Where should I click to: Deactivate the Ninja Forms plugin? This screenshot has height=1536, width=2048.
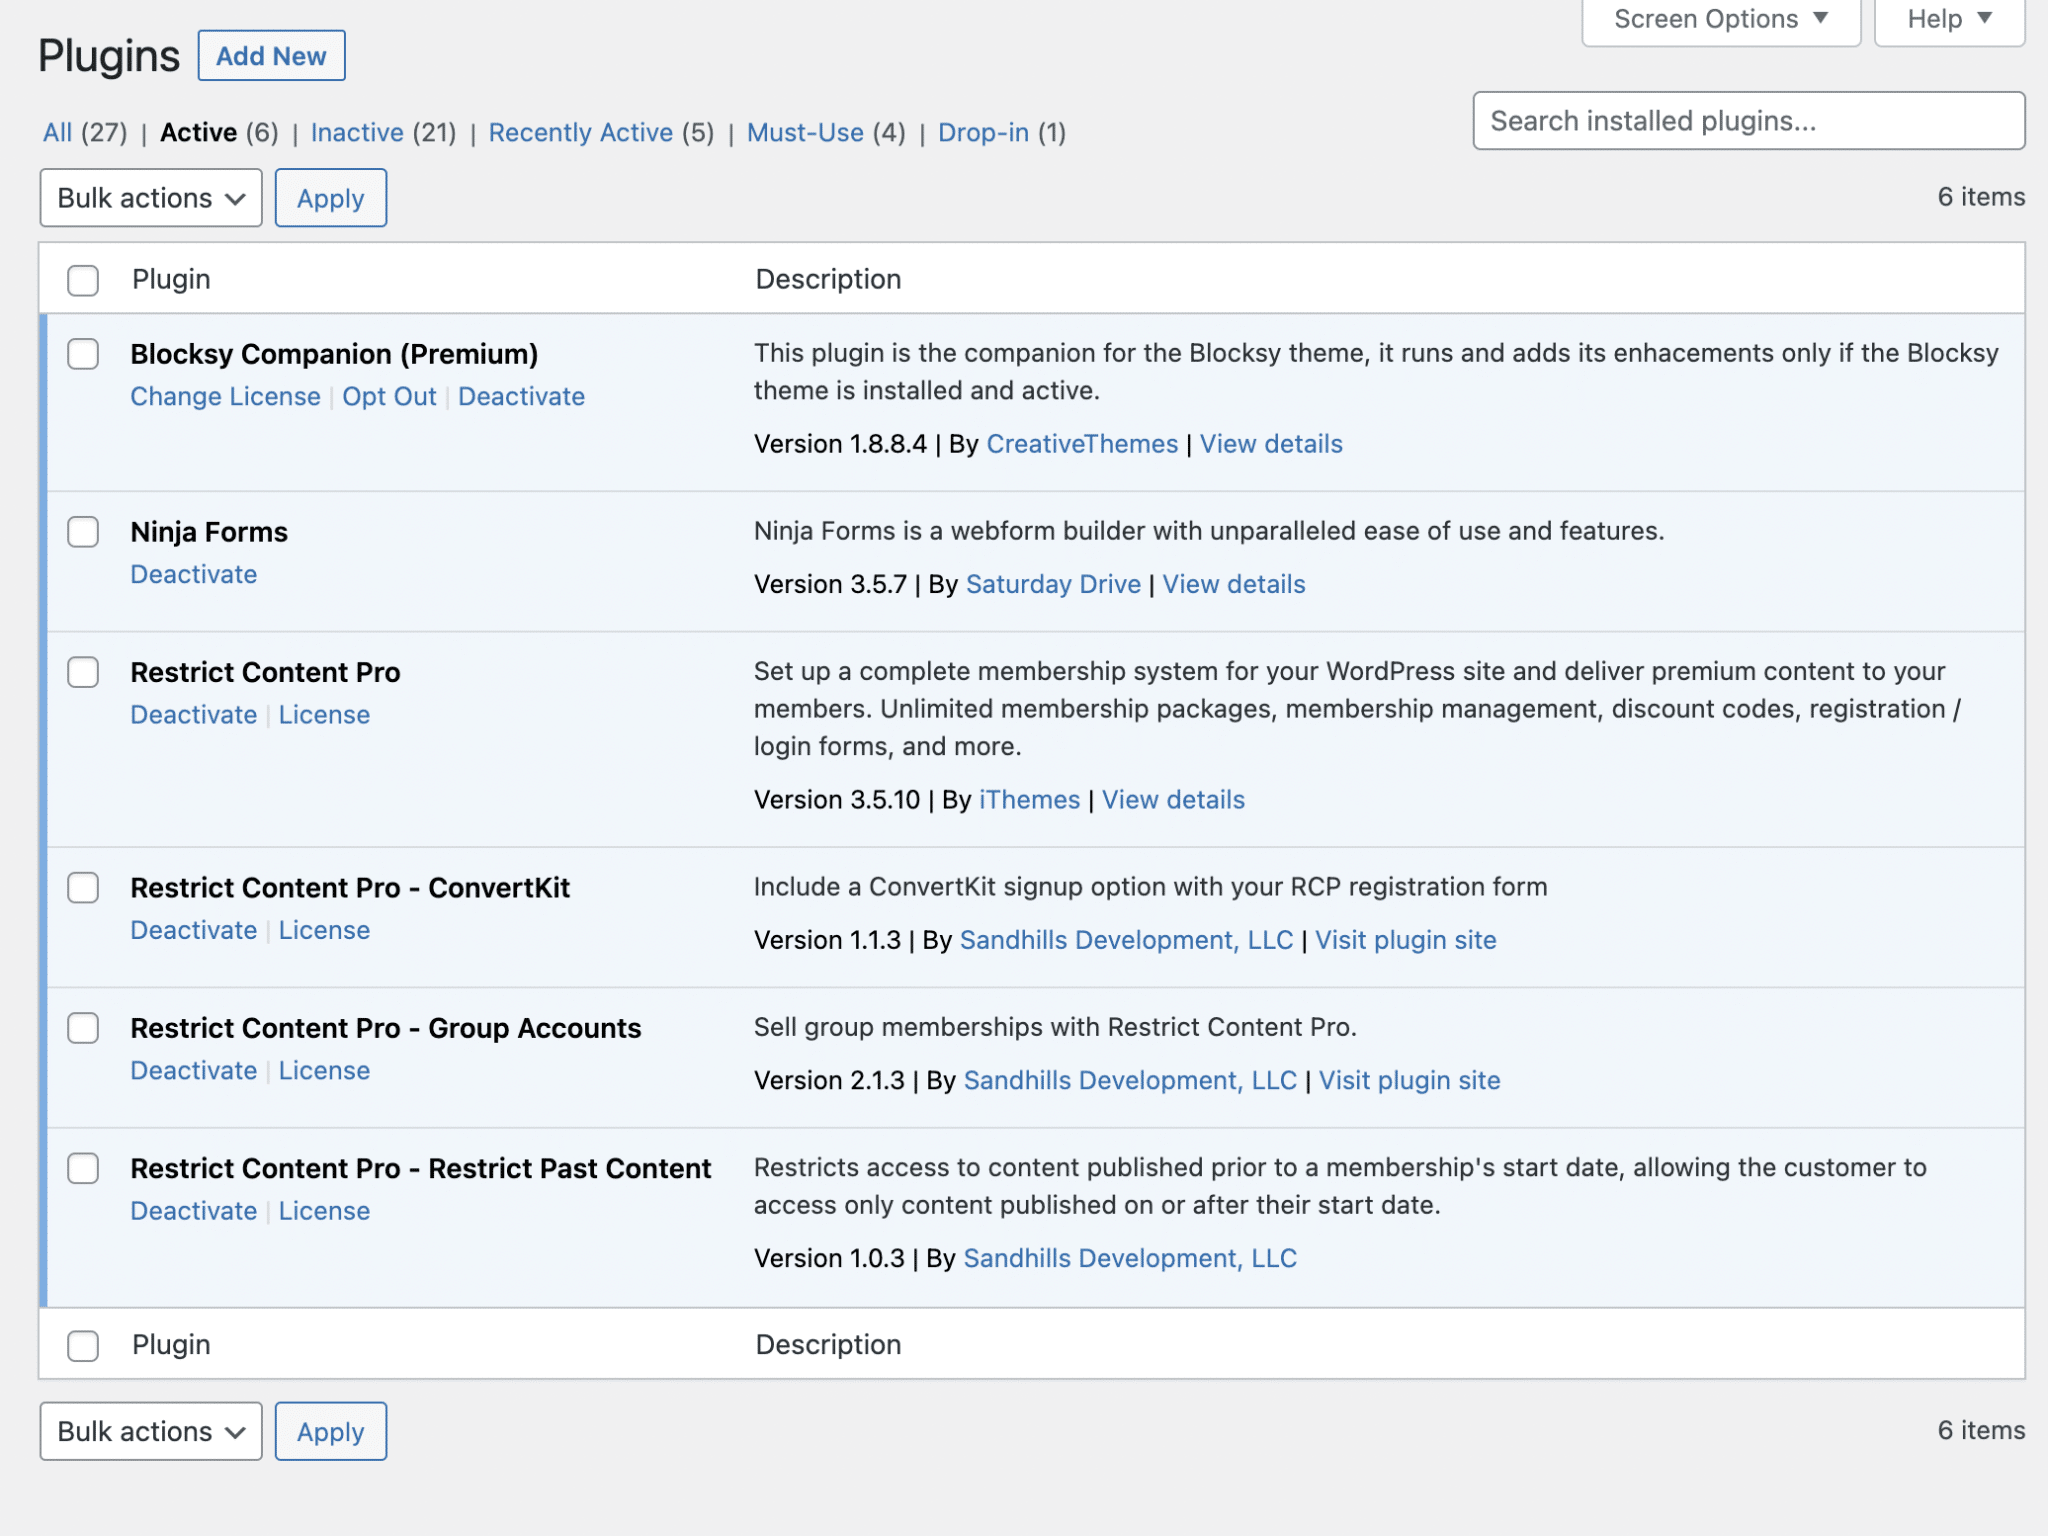(194, 575)
